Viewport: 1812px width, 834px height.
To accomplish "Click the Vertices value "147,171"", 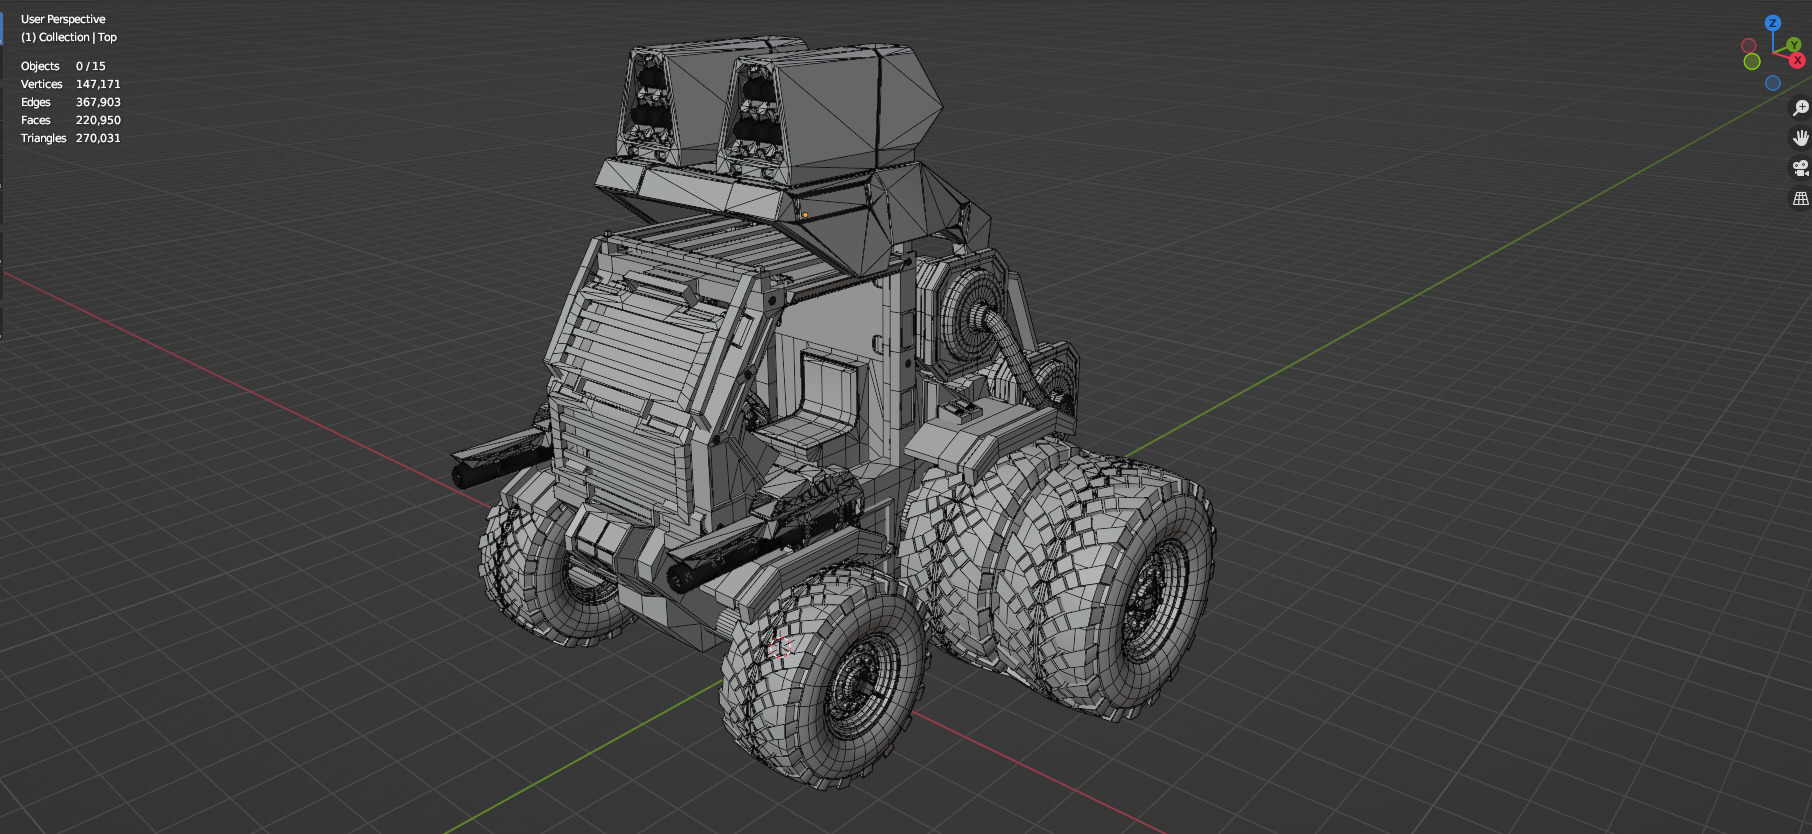I will tap(98, 84).
